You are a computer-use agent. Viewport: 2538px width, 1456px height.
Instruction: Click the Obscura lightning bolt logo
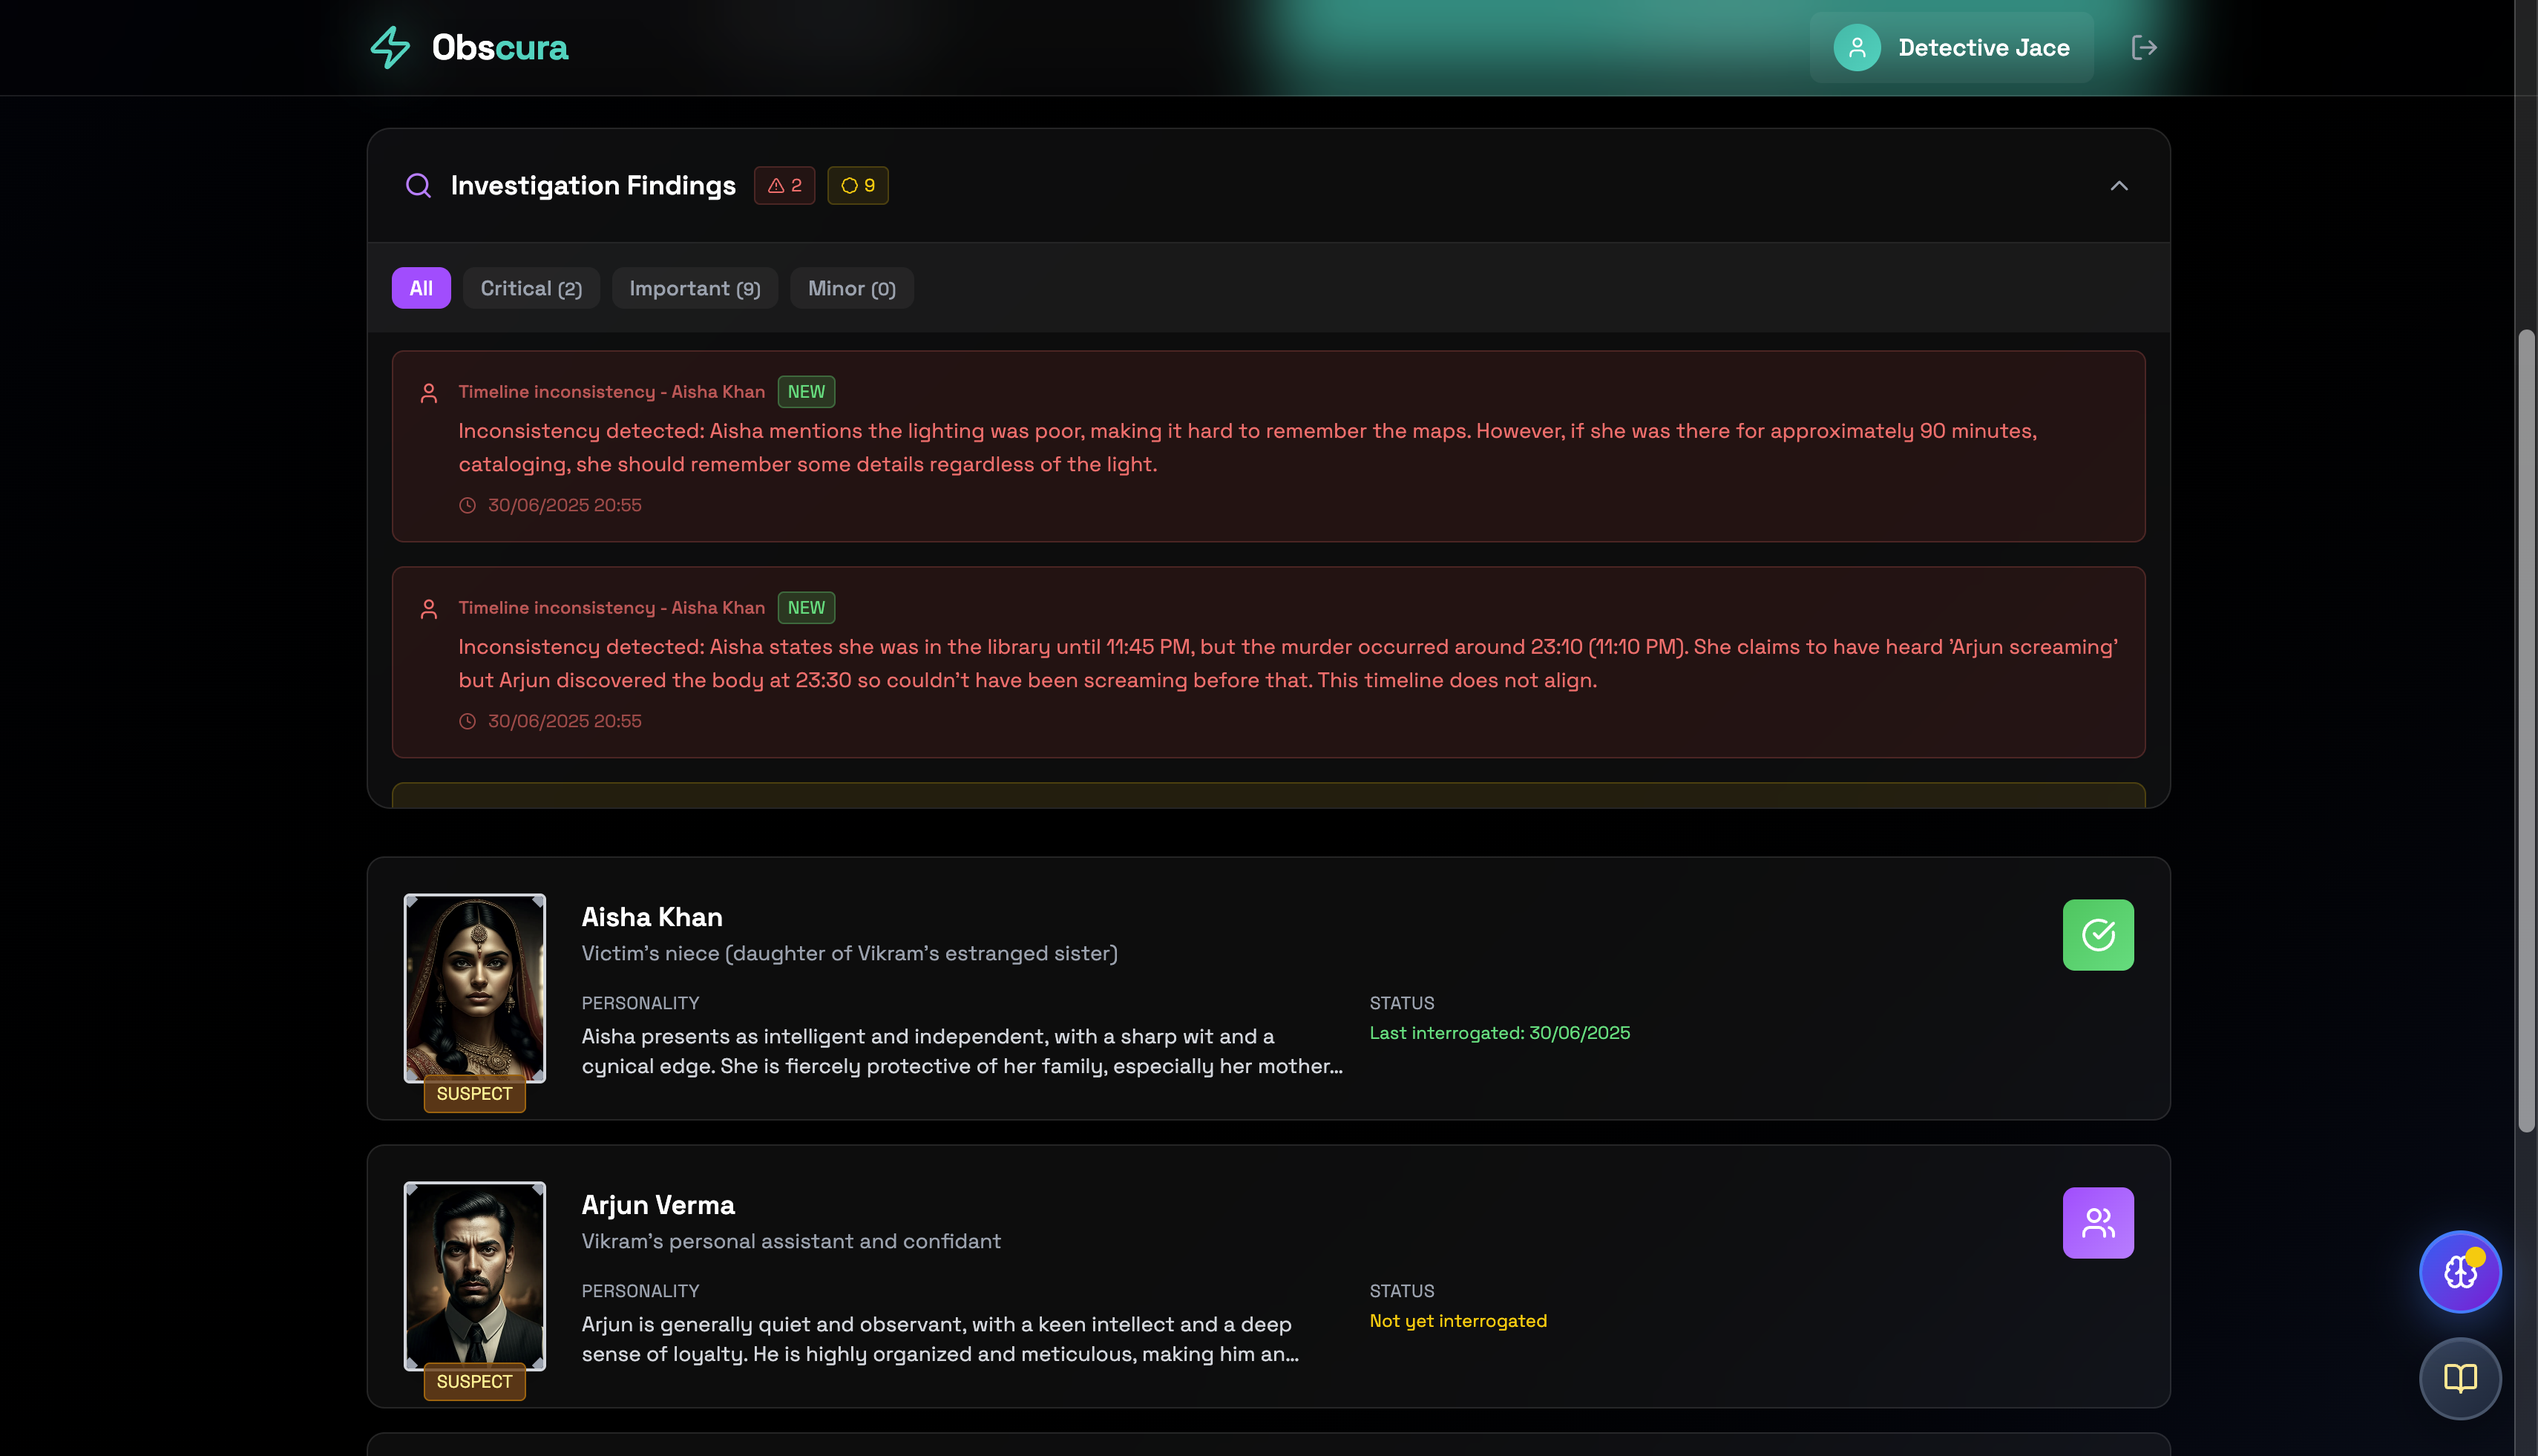(x=390, y=47)
